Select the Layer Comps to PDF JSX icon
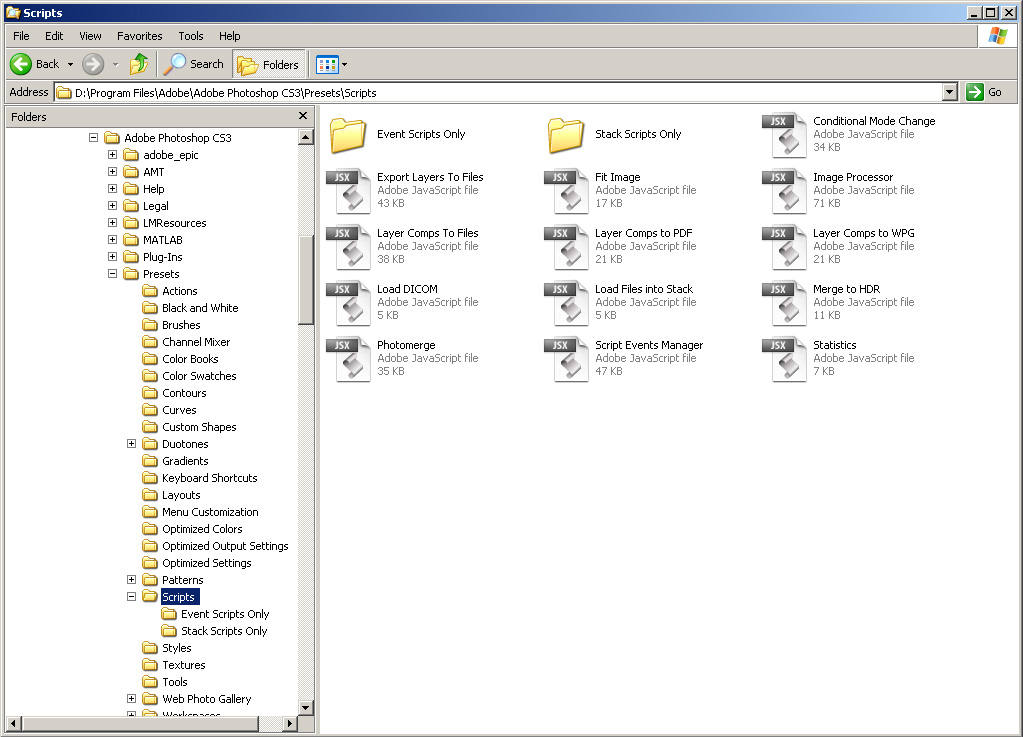The height and width of the screenshot is (737, 1023). click(567, 247)
